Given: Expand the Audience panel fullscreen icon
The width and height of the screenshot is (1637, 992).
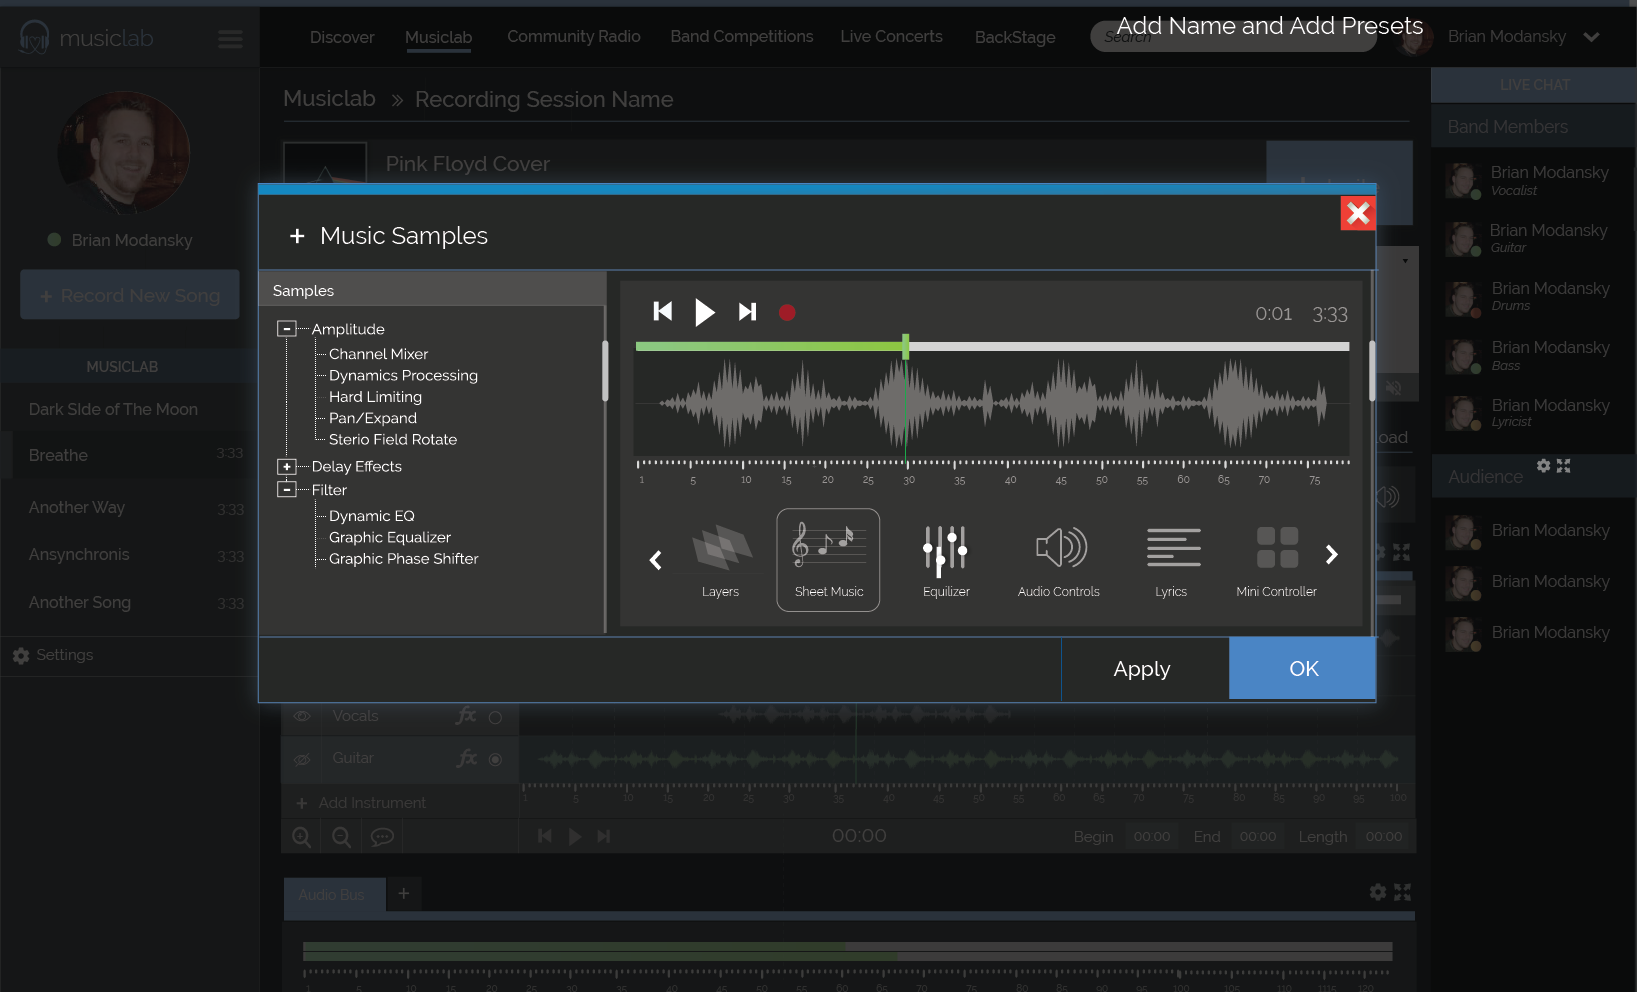Looking at the screenshot, I should pyautogui.click(x=1564, y=466).
